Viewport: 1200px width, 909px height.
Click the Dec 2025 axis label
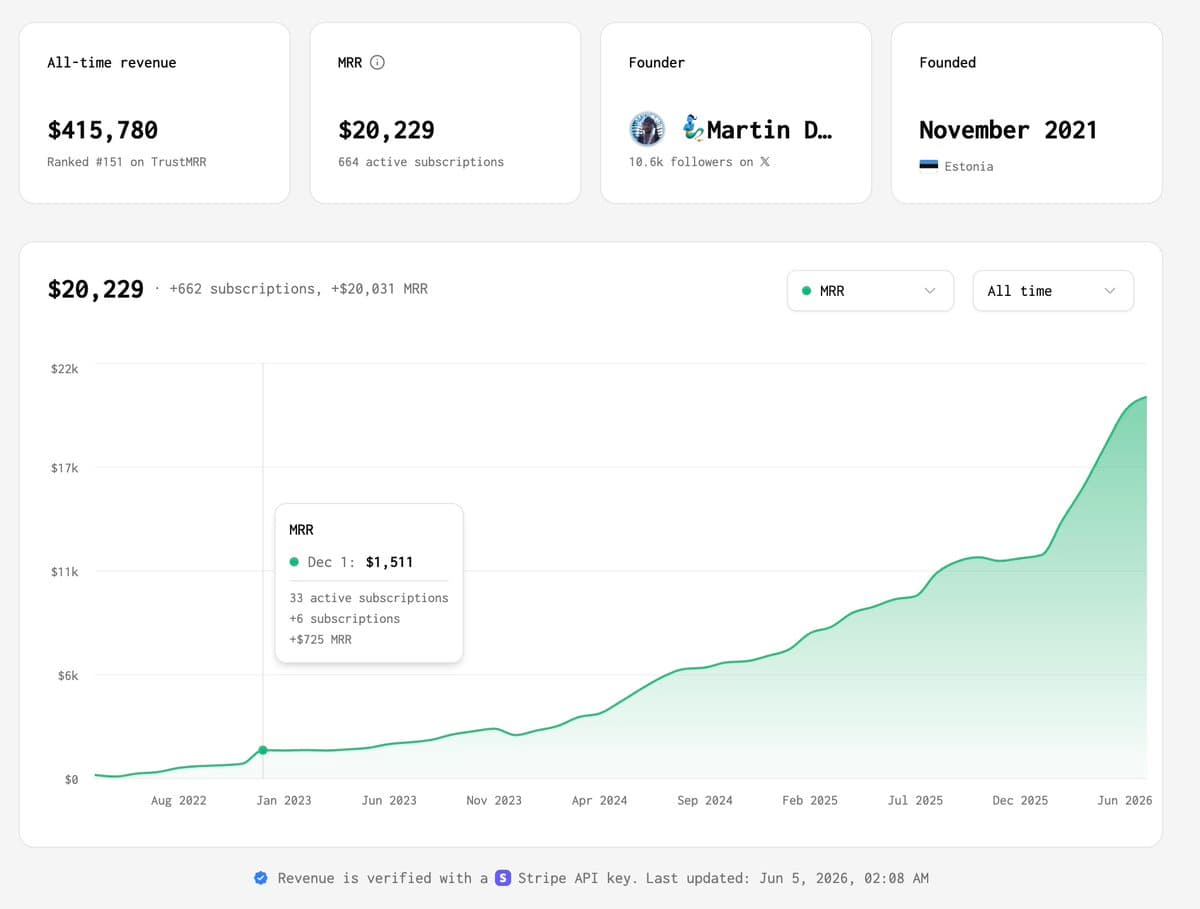pos(1020,800)
